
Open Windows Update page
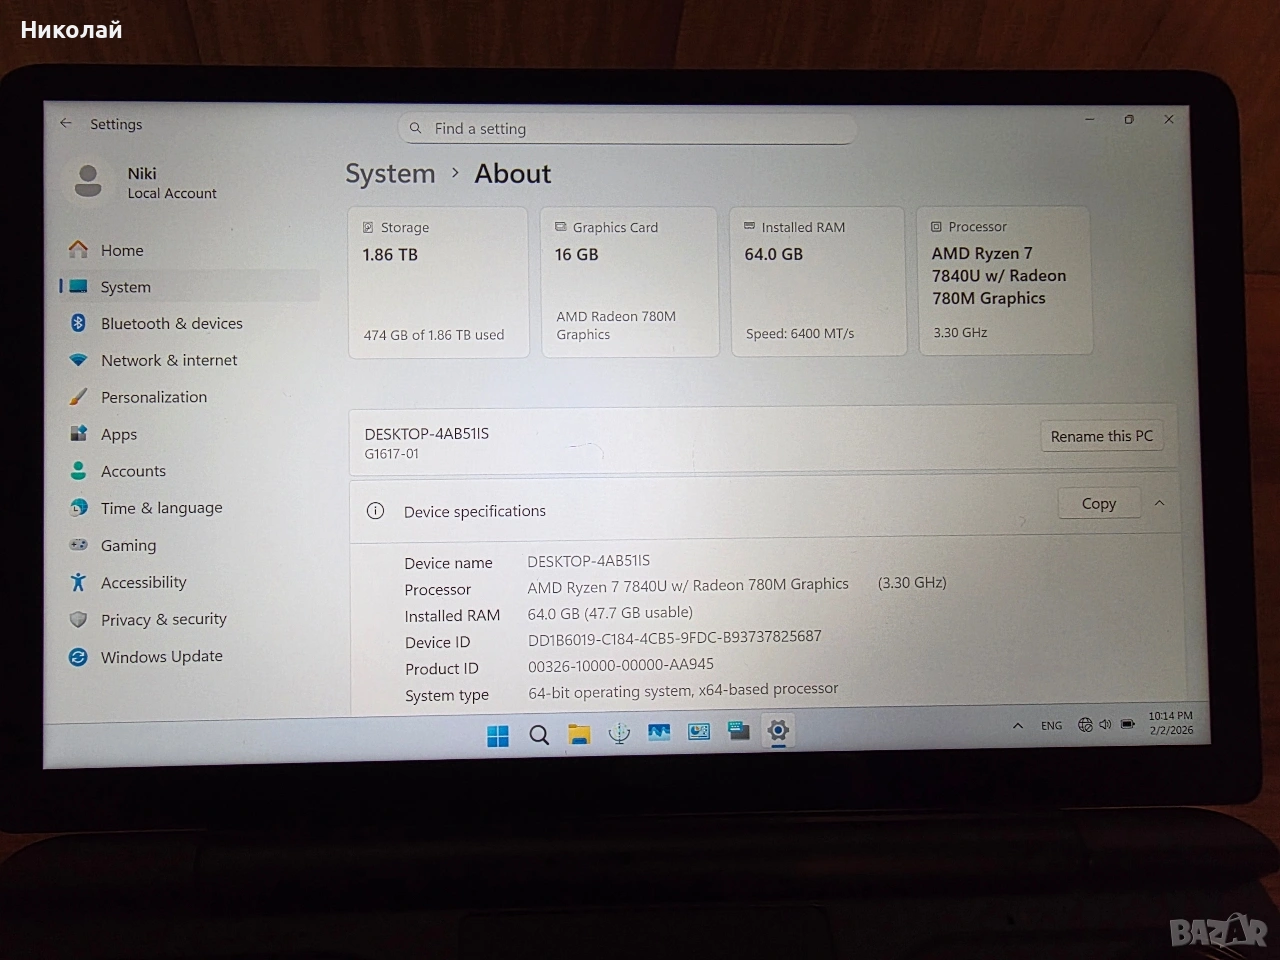click(x=161, y=656)
